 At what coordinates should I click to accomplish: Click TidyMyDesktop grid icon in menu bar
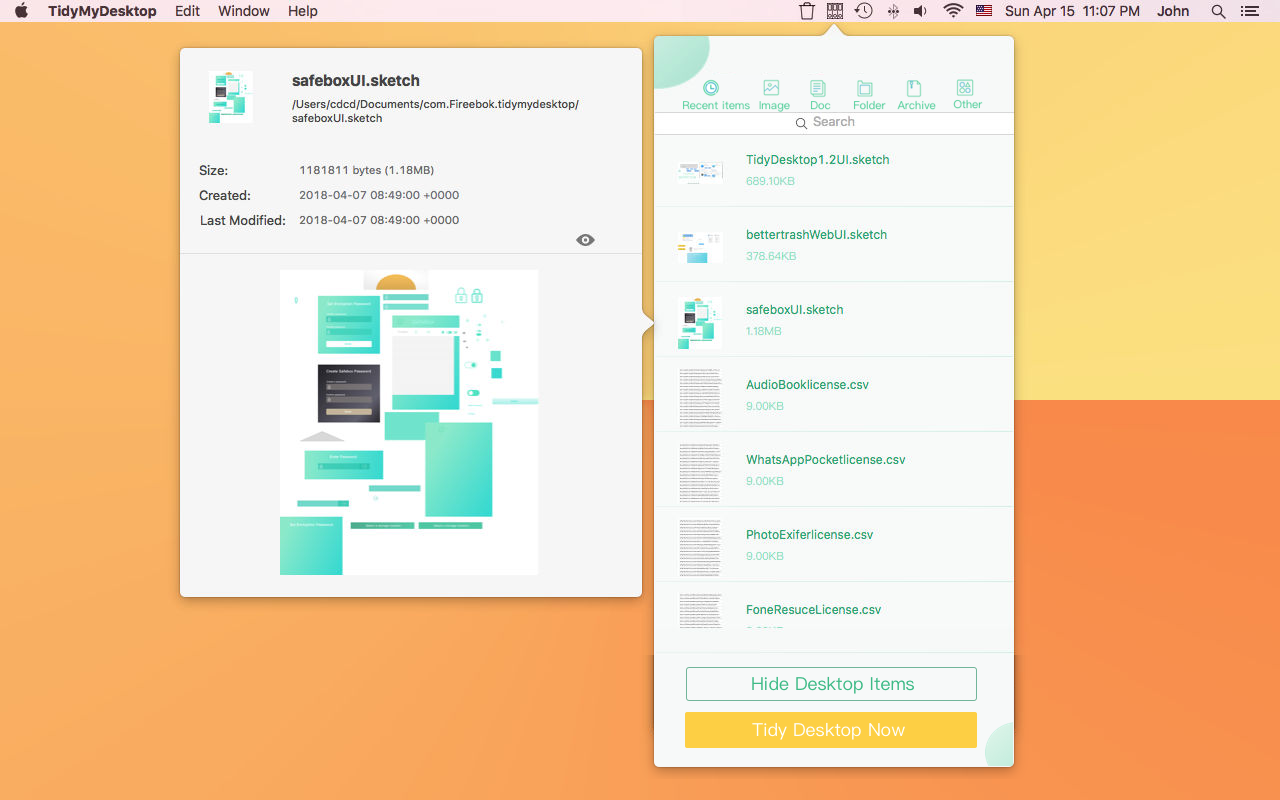(835, 11)
